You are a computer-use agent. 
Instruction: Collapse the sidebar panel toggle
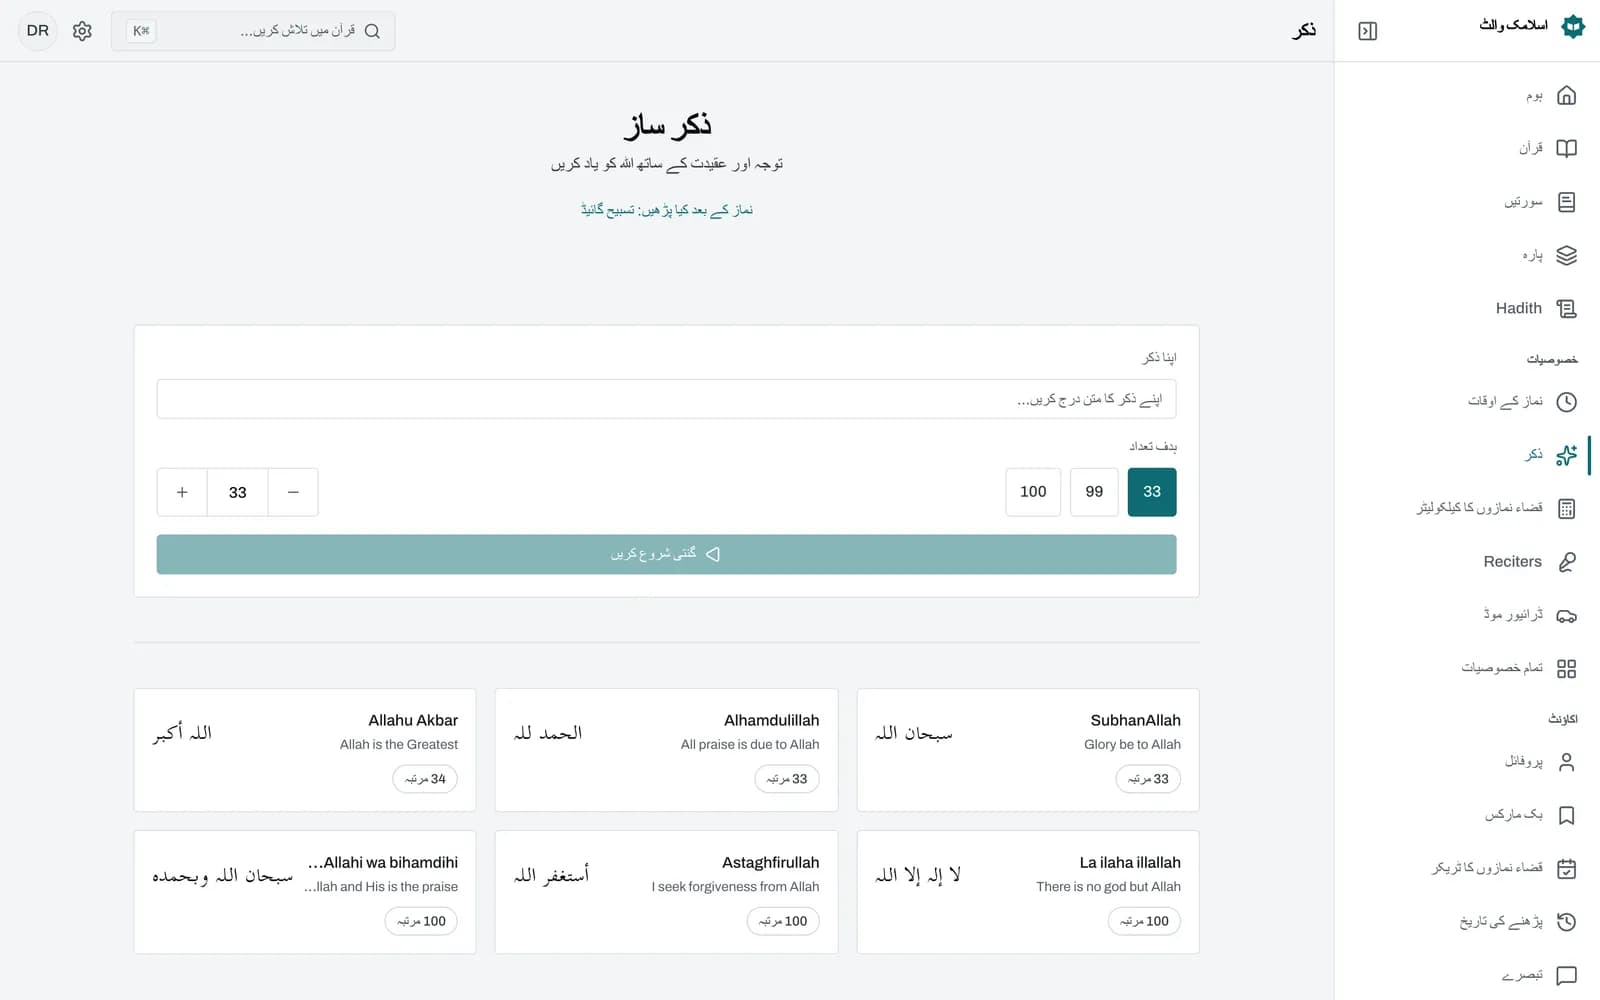coord(1367,31)
